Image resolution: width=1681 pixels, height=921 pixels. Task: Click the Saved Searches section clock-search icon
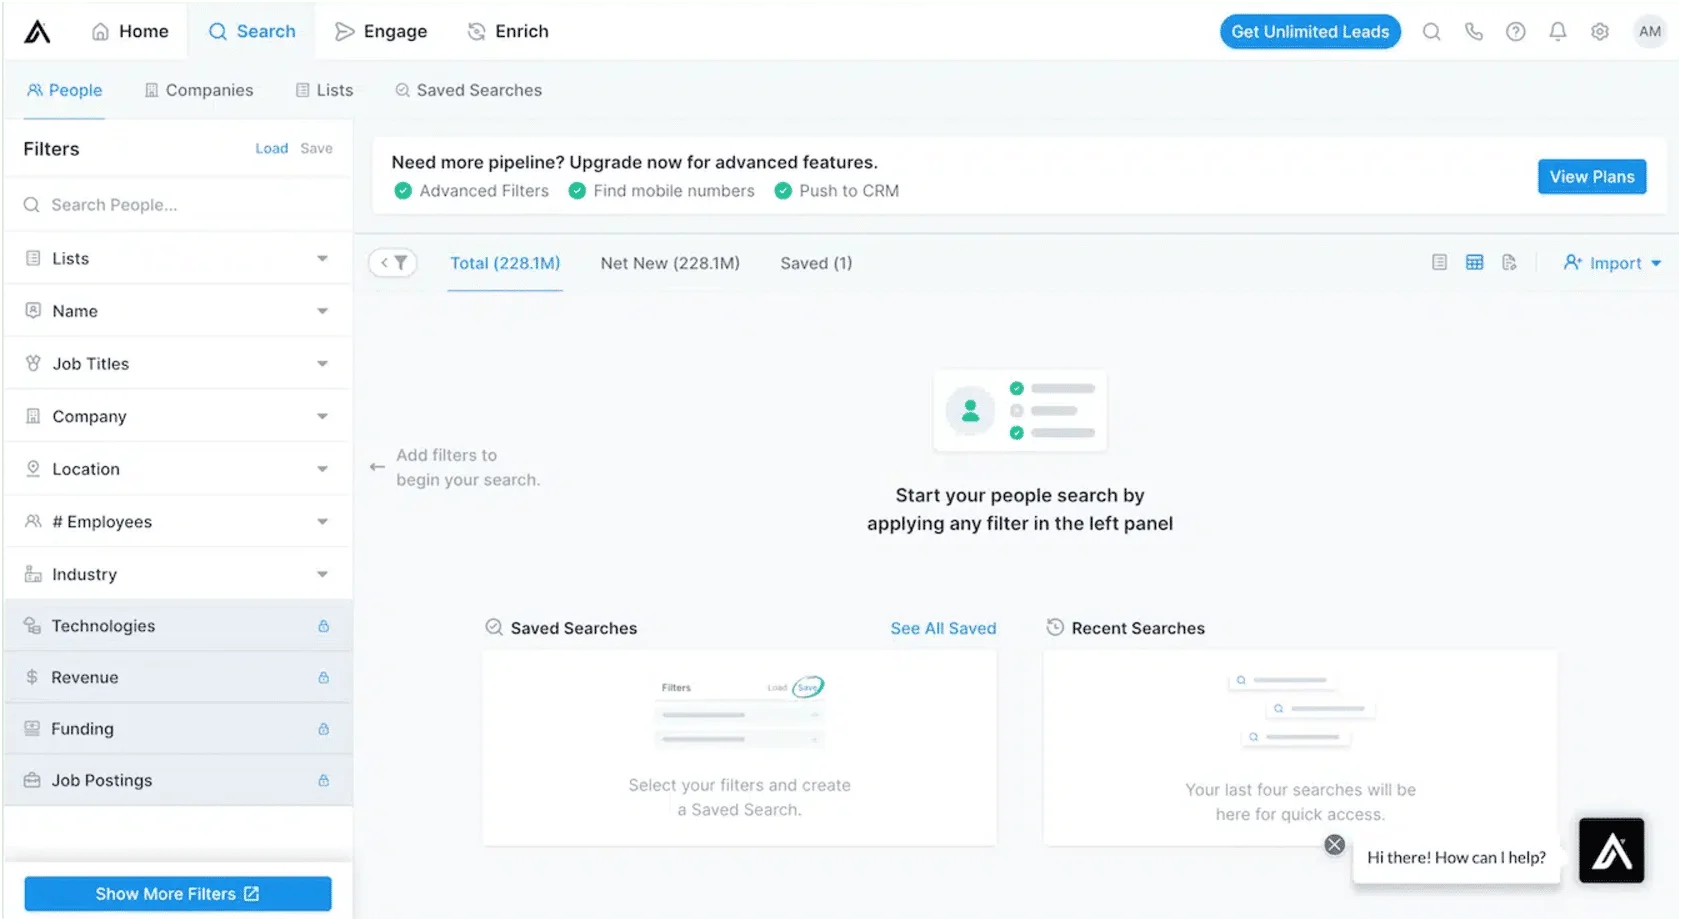[494, 628]
